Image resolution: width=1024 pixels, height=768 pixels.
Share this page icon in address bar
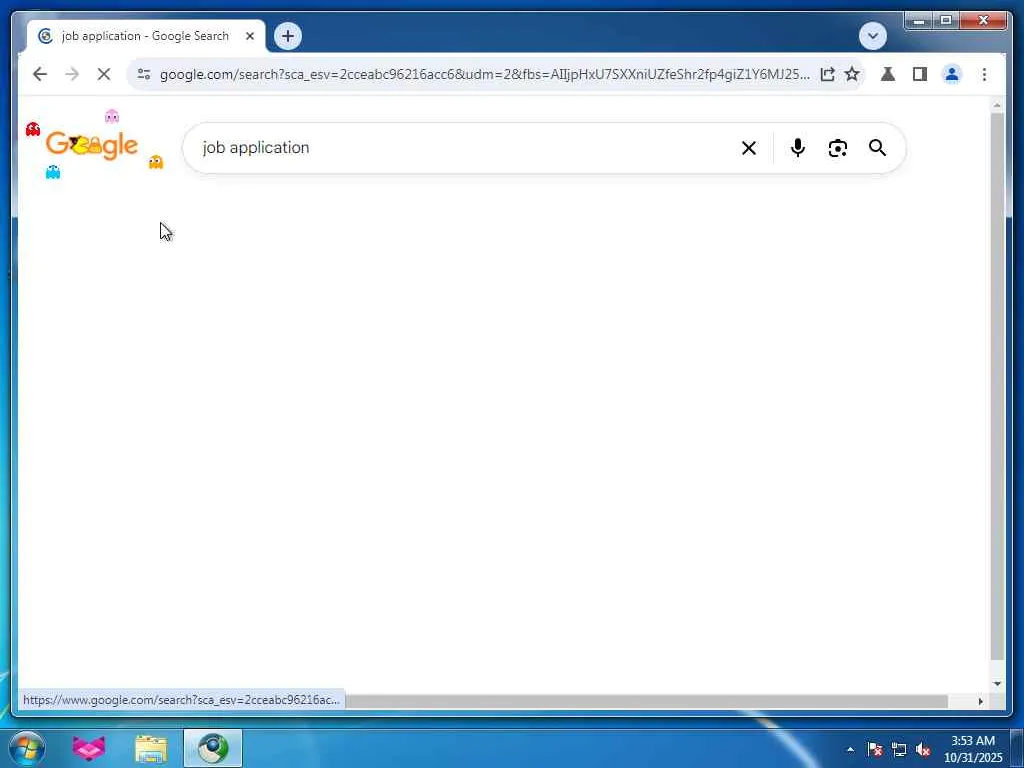point(827,74)
